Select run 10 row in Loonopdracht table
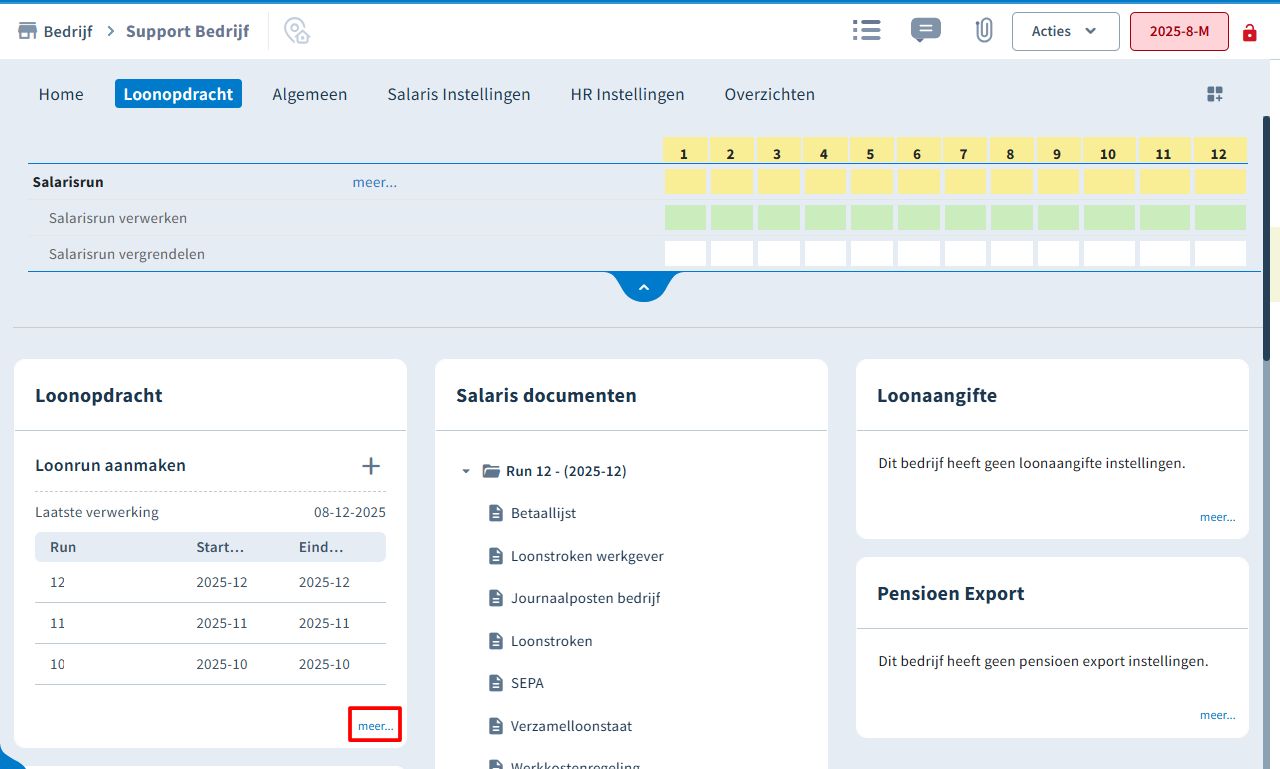This screenshot has width=1280, height=769. pyautogui.click(x=210, y=664)
